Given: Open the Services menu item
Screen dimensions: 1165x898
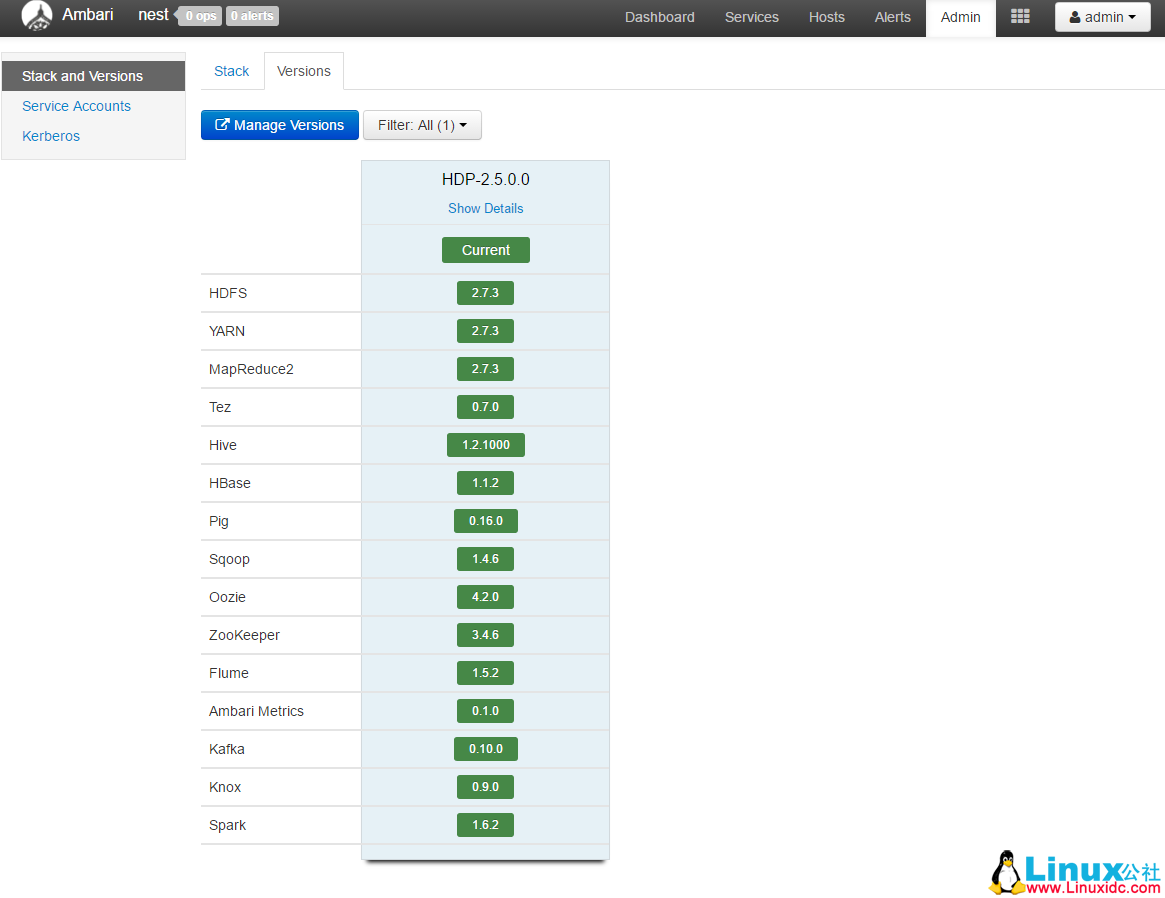Looking at the screenshot, I should tap(751, 17).
